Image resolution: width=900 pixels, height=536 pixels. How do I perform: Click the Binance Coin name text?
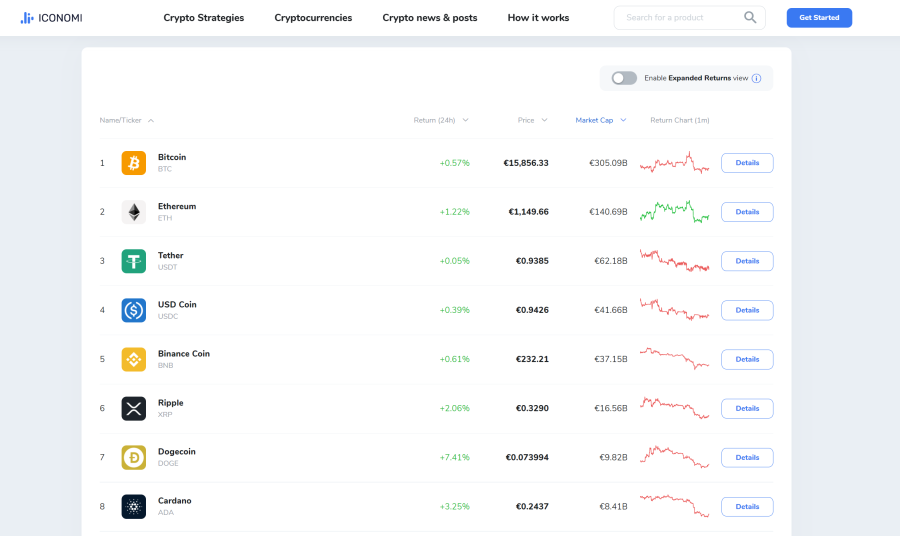(x=184, y=354)
